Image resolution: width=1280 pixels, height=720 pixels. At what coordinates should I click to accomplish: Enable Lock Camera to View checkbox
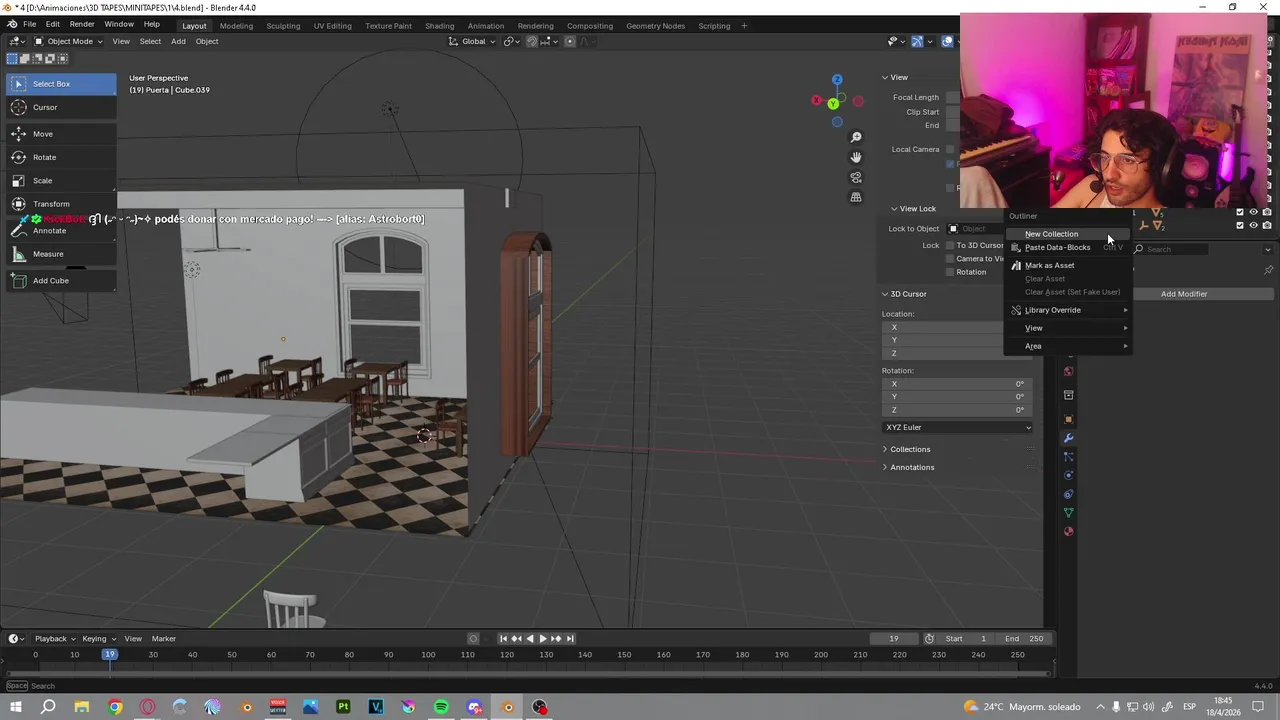tap(950, 259)
